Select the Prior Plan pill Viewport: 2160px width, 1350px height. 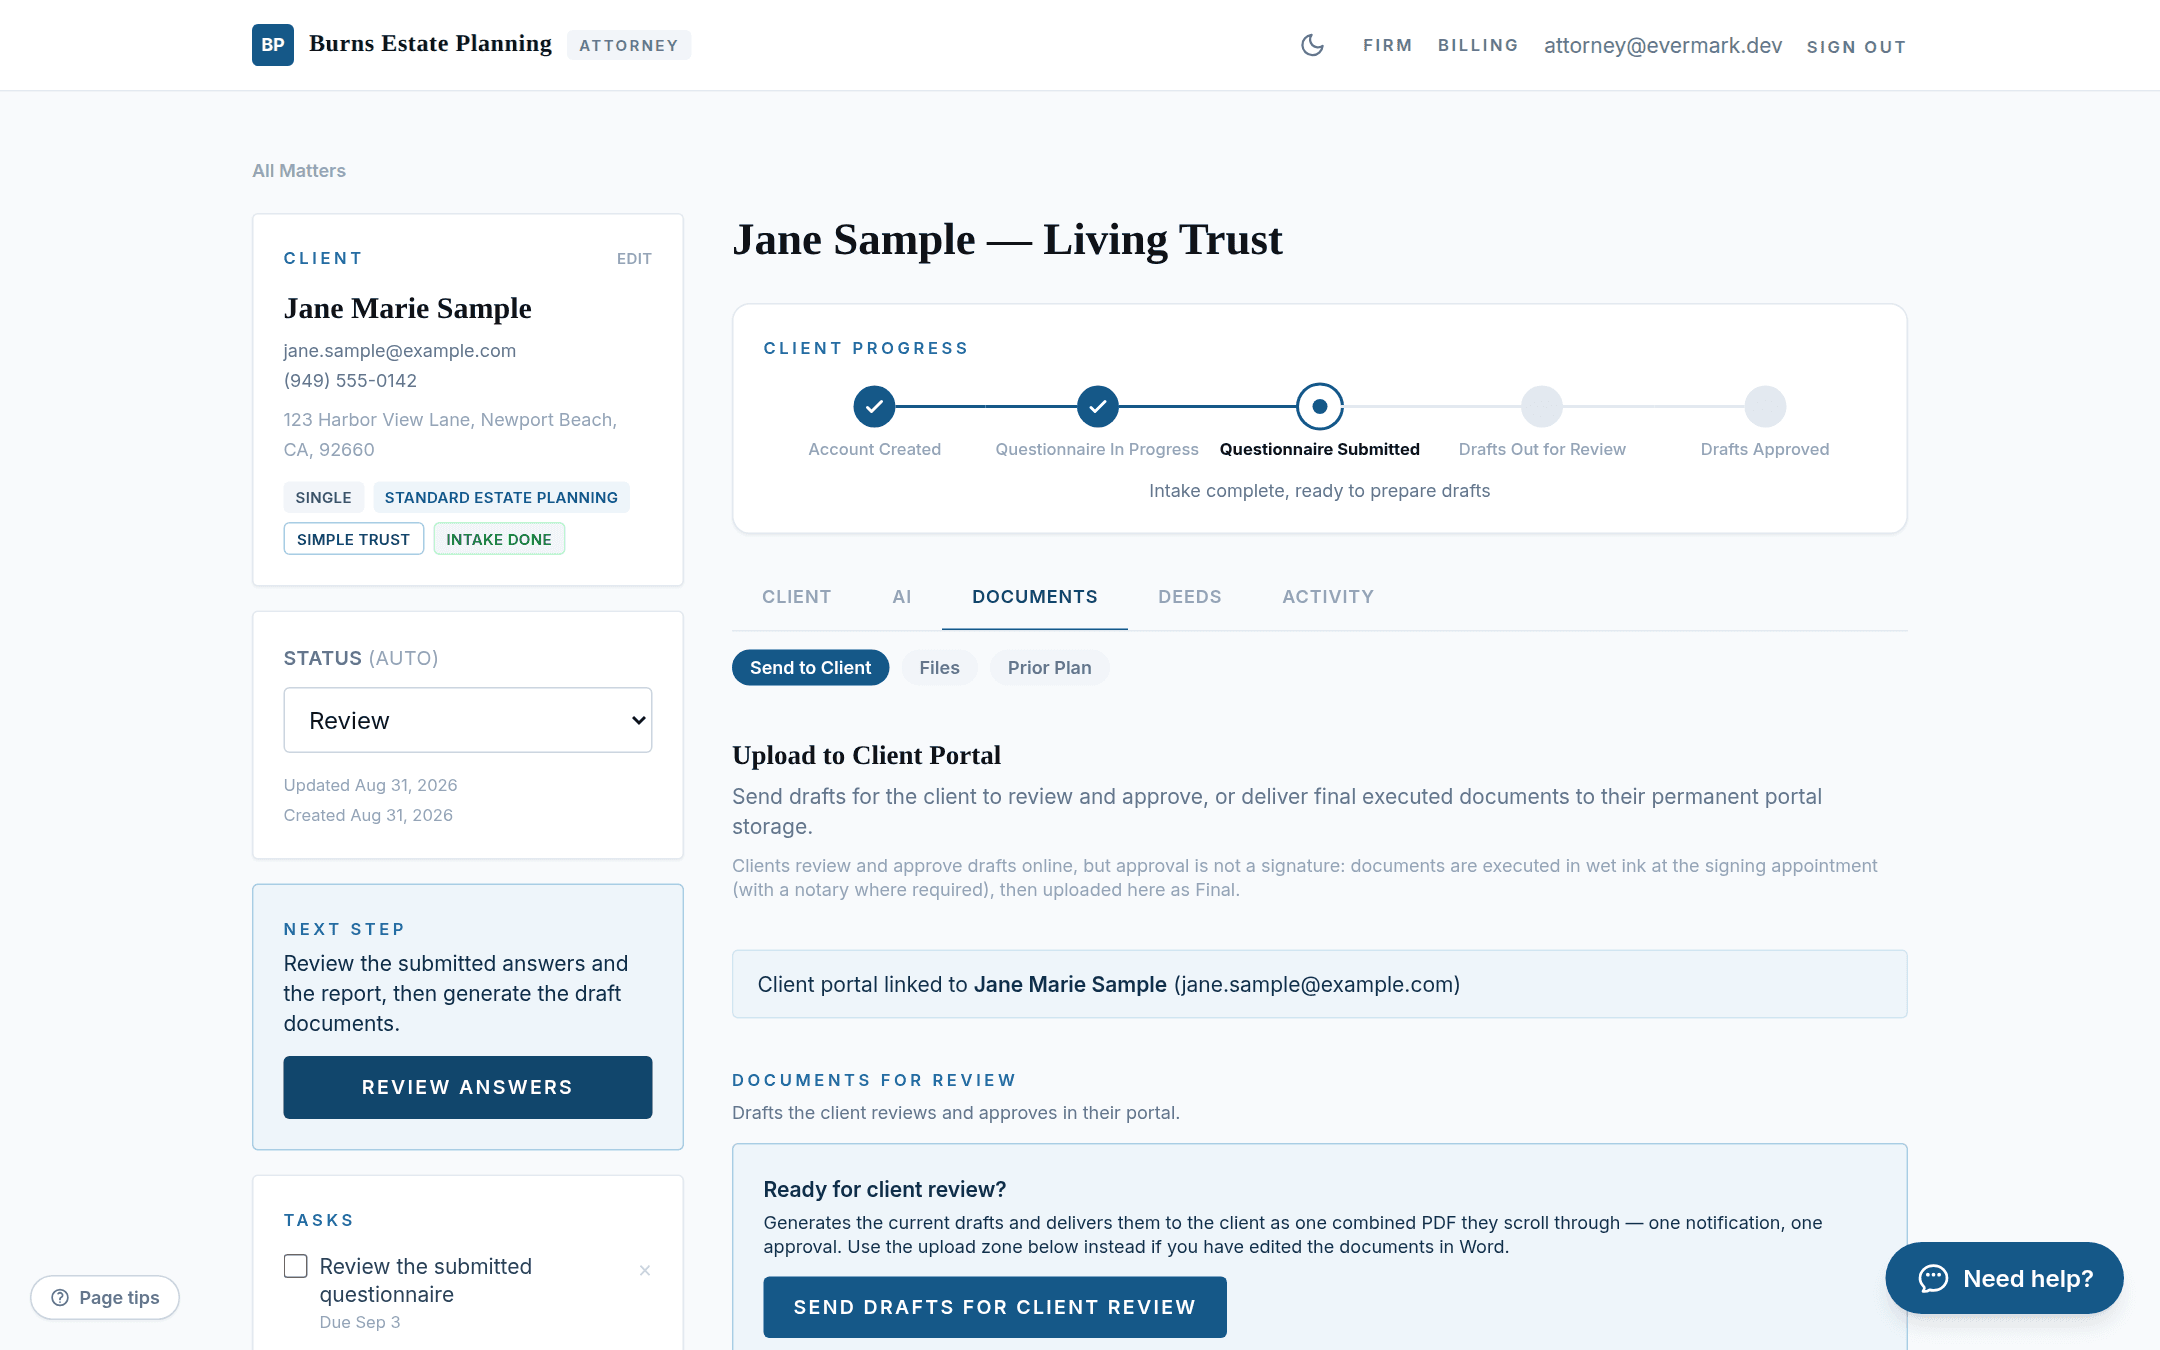click(1049, 667)
